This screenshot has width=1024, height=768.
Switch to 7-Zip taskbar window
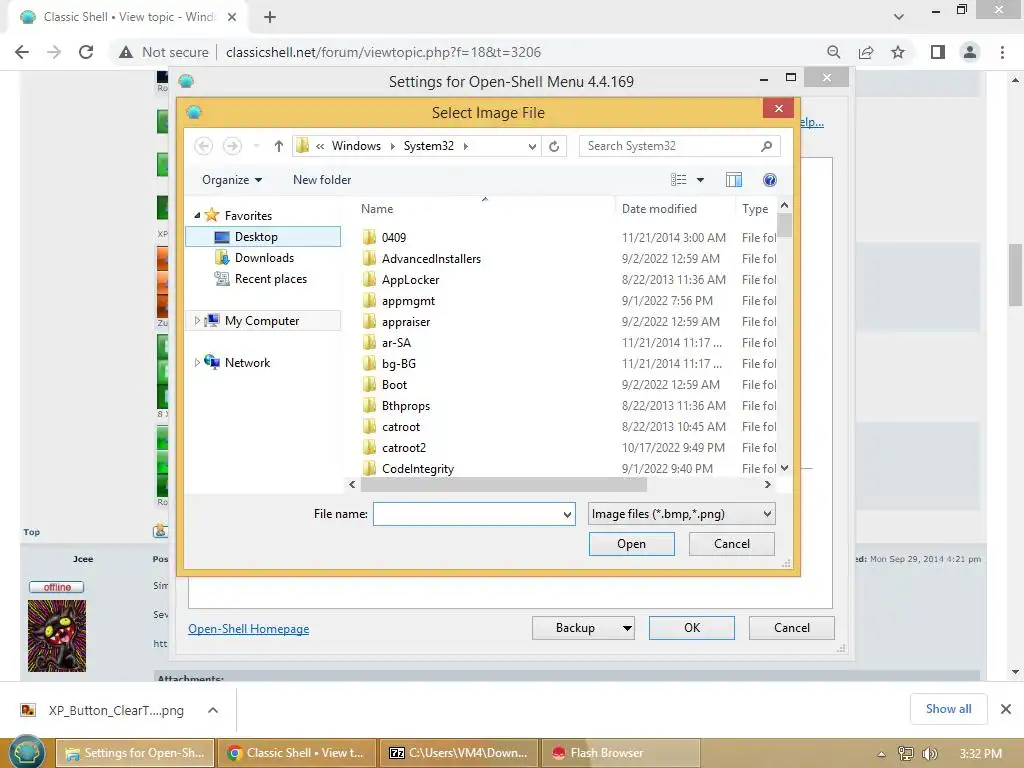[x=459, y=753]
